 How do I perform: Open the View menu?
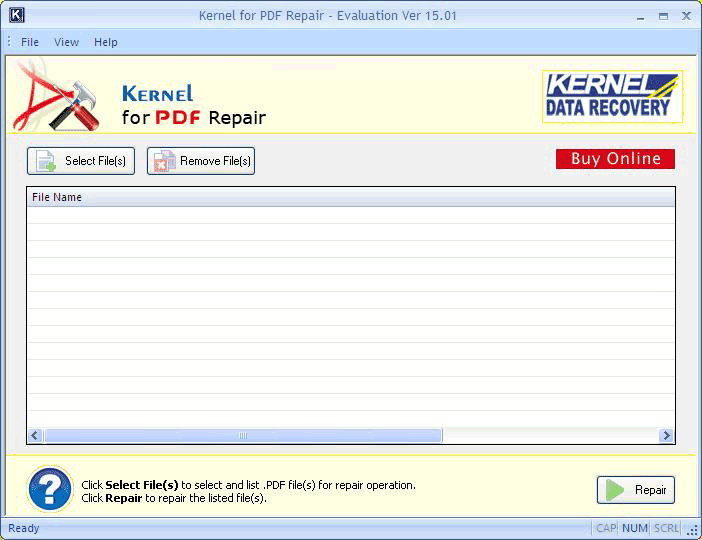point(67,42)
